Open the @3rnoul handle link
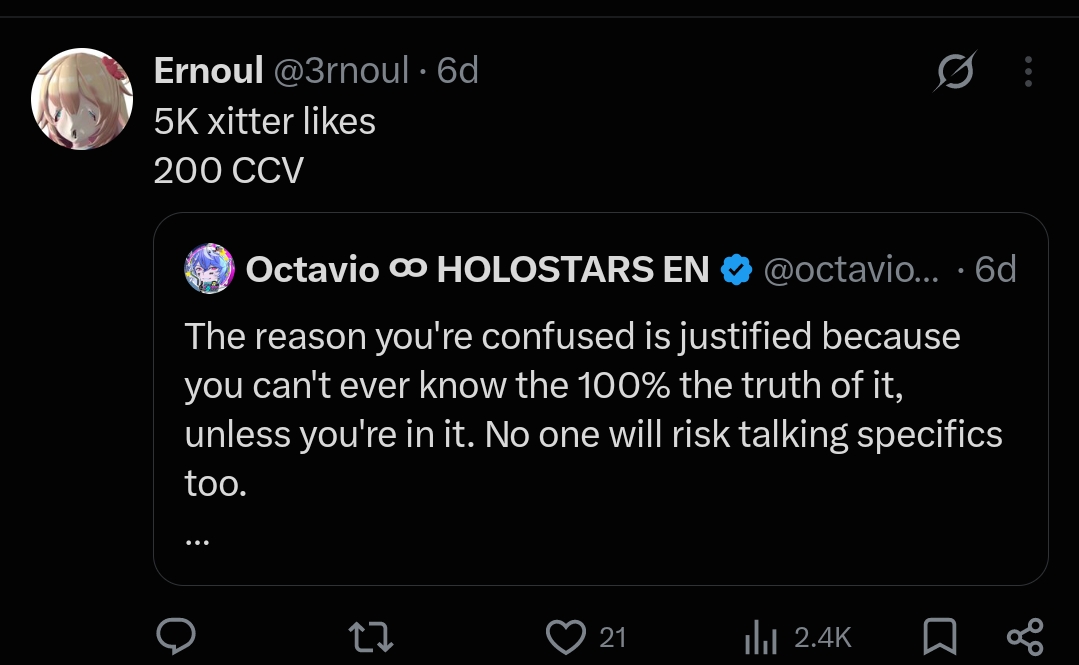The image size is (1079, 665). [341, 70]
